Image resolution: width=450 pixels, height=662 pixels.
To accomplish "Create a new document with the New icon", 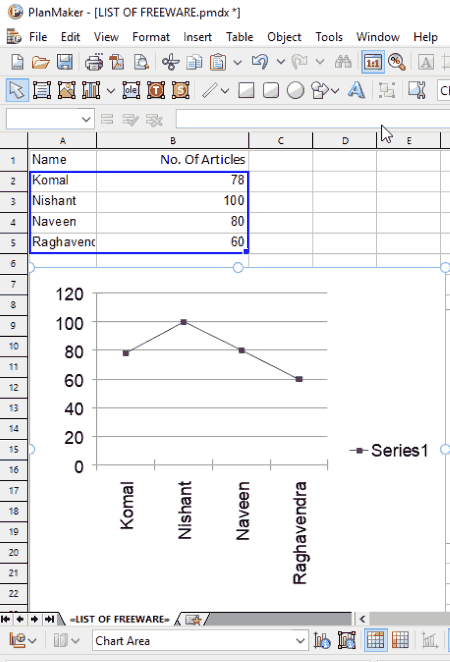I will (17, 62).
